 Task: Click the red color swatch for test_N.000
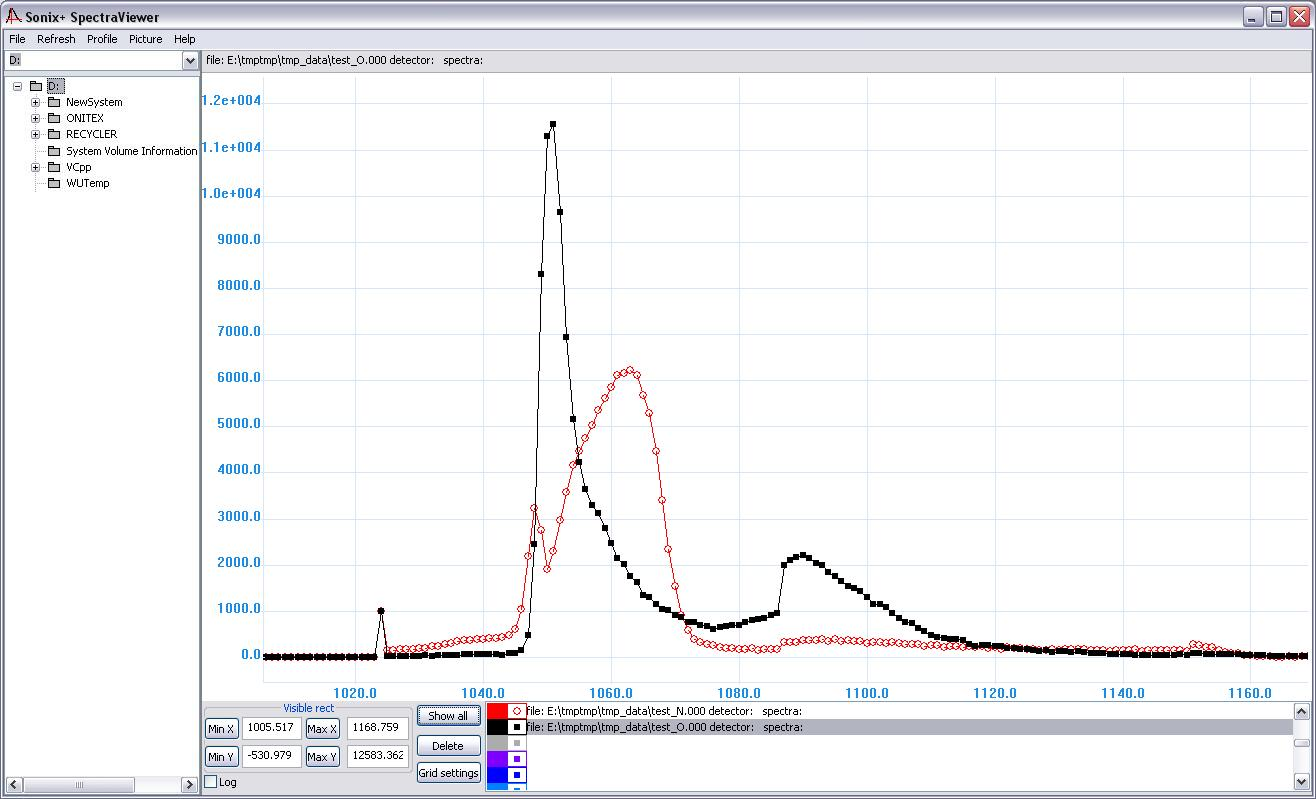point(497,711)
